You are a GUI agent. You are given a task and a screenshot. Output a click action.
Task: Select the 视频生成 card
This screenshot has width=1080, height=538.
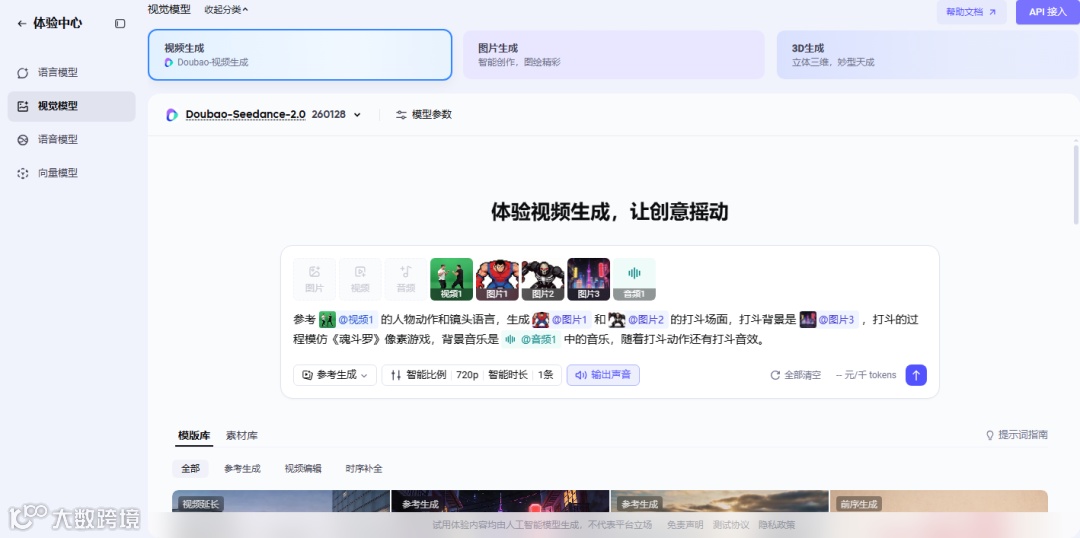[300, 54]
